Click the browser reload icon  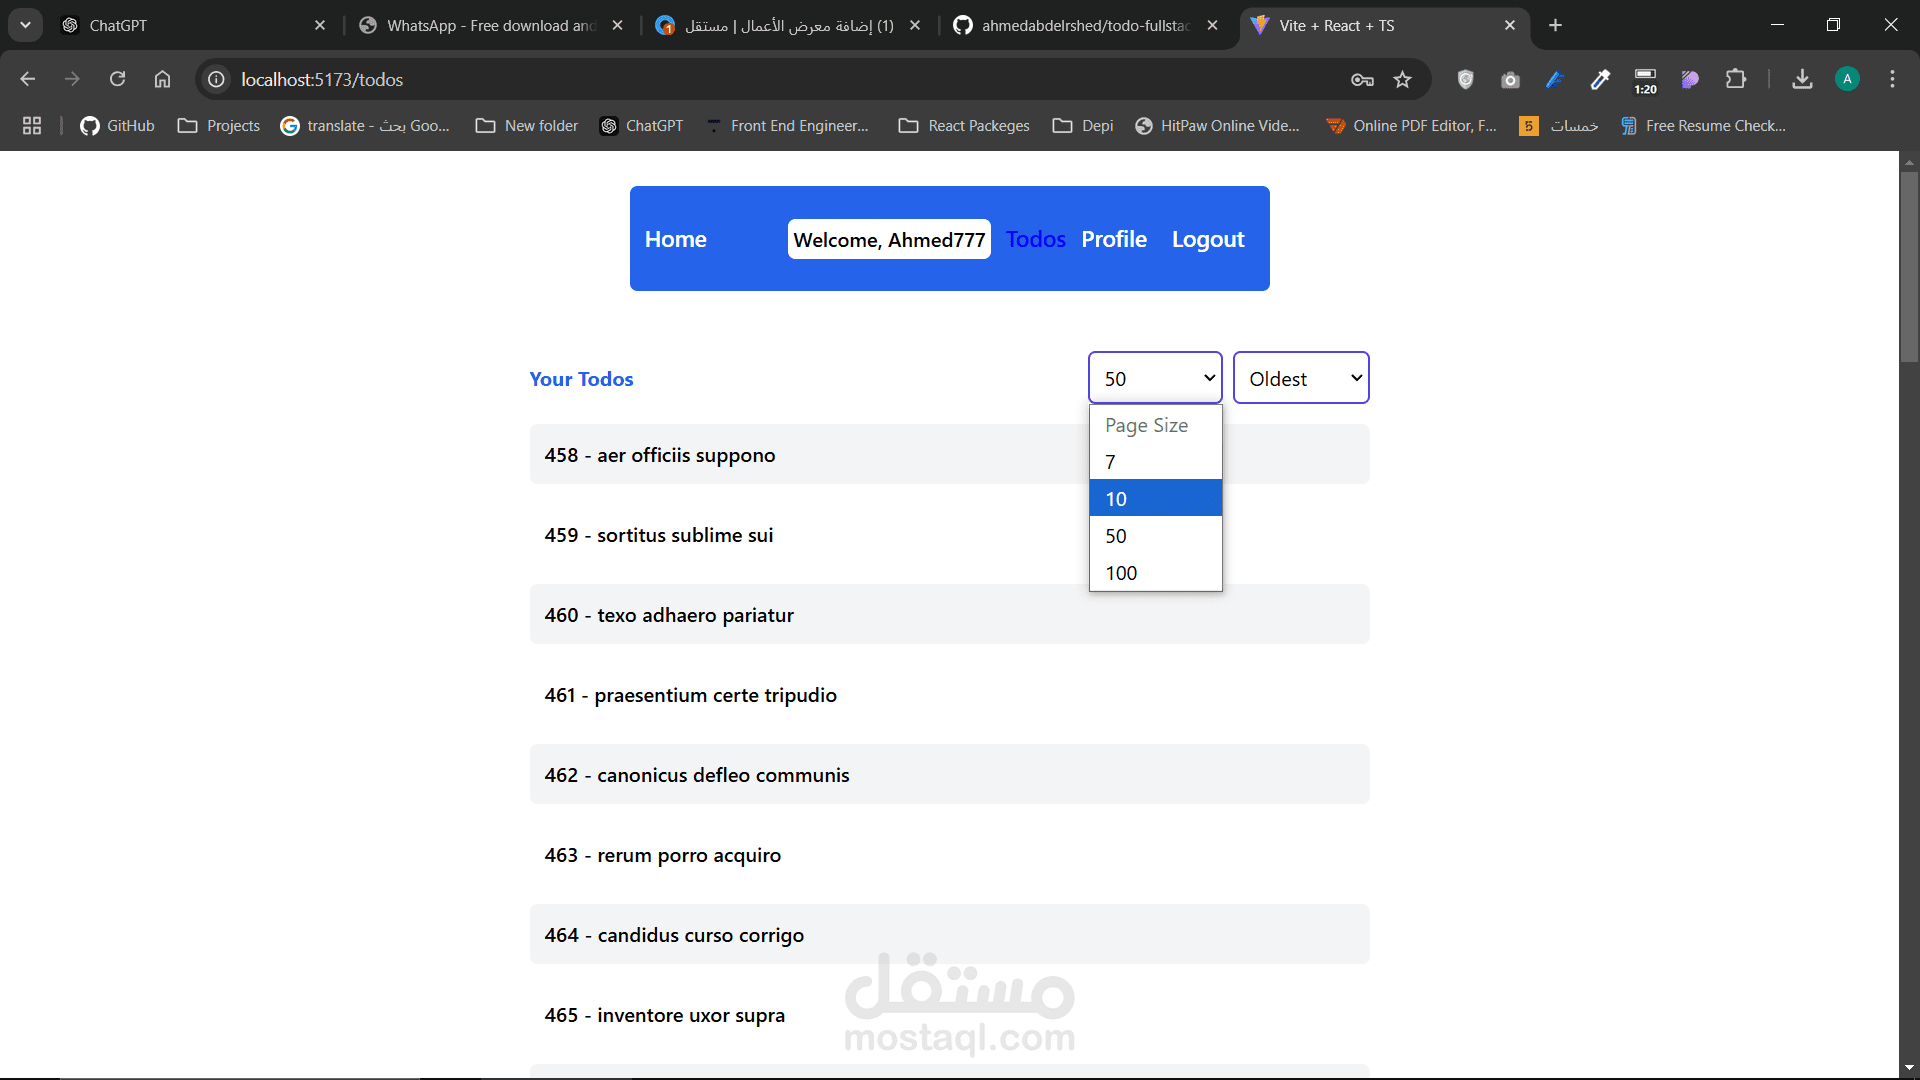pos(117,79)
